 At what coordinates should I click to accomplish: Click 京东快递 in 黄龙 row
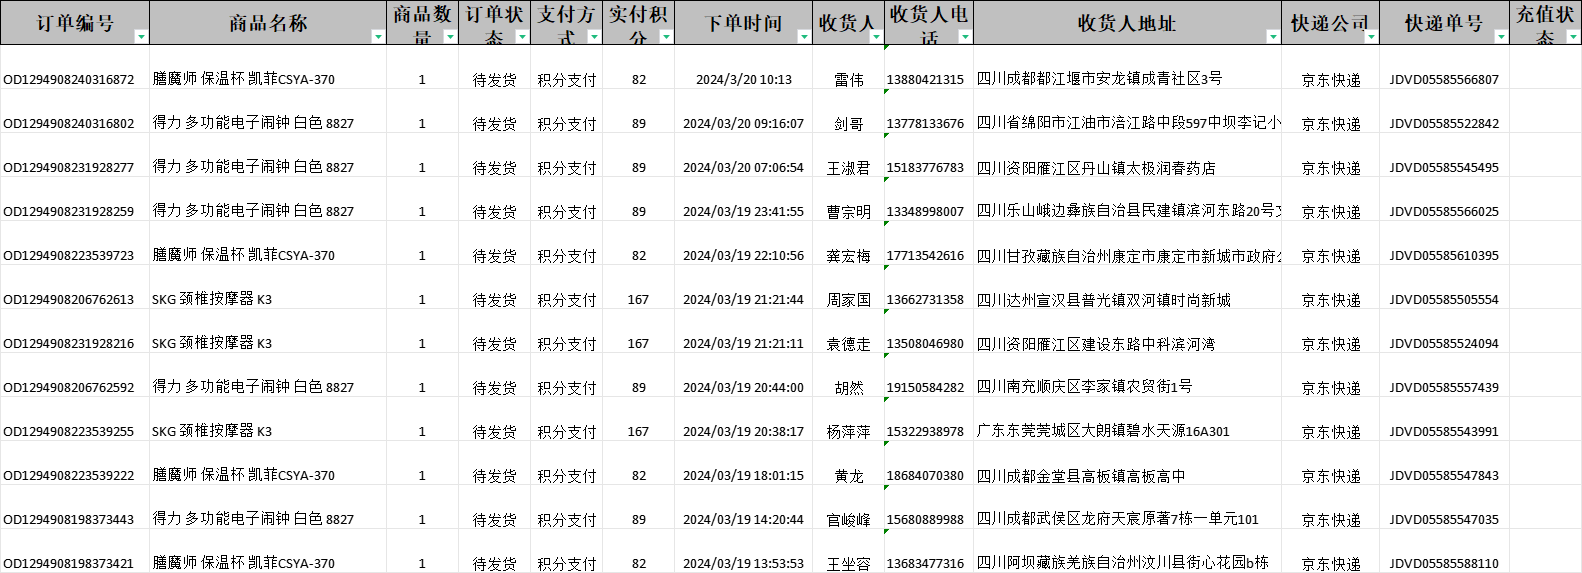1331,476
